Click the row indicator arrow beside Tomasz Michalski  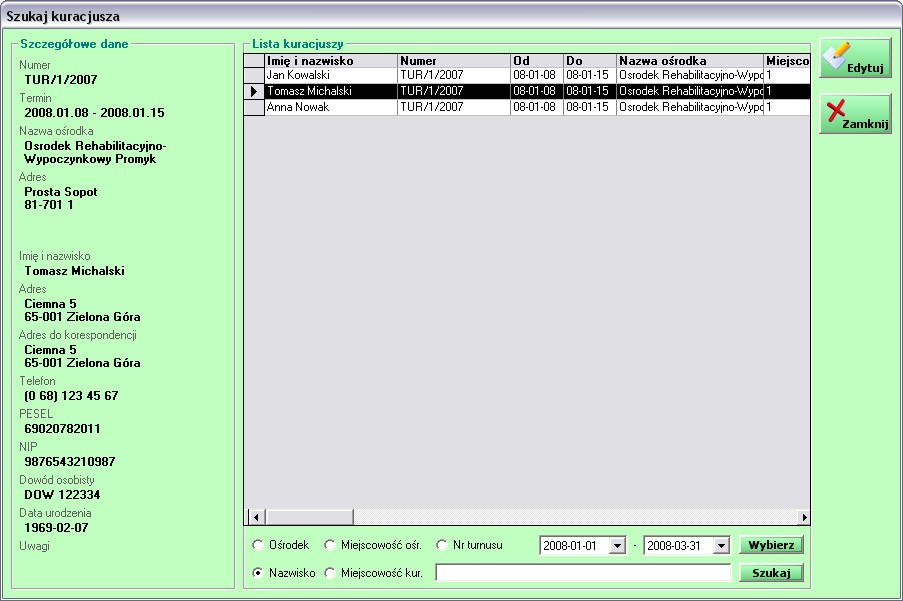[x=254, y=91]
